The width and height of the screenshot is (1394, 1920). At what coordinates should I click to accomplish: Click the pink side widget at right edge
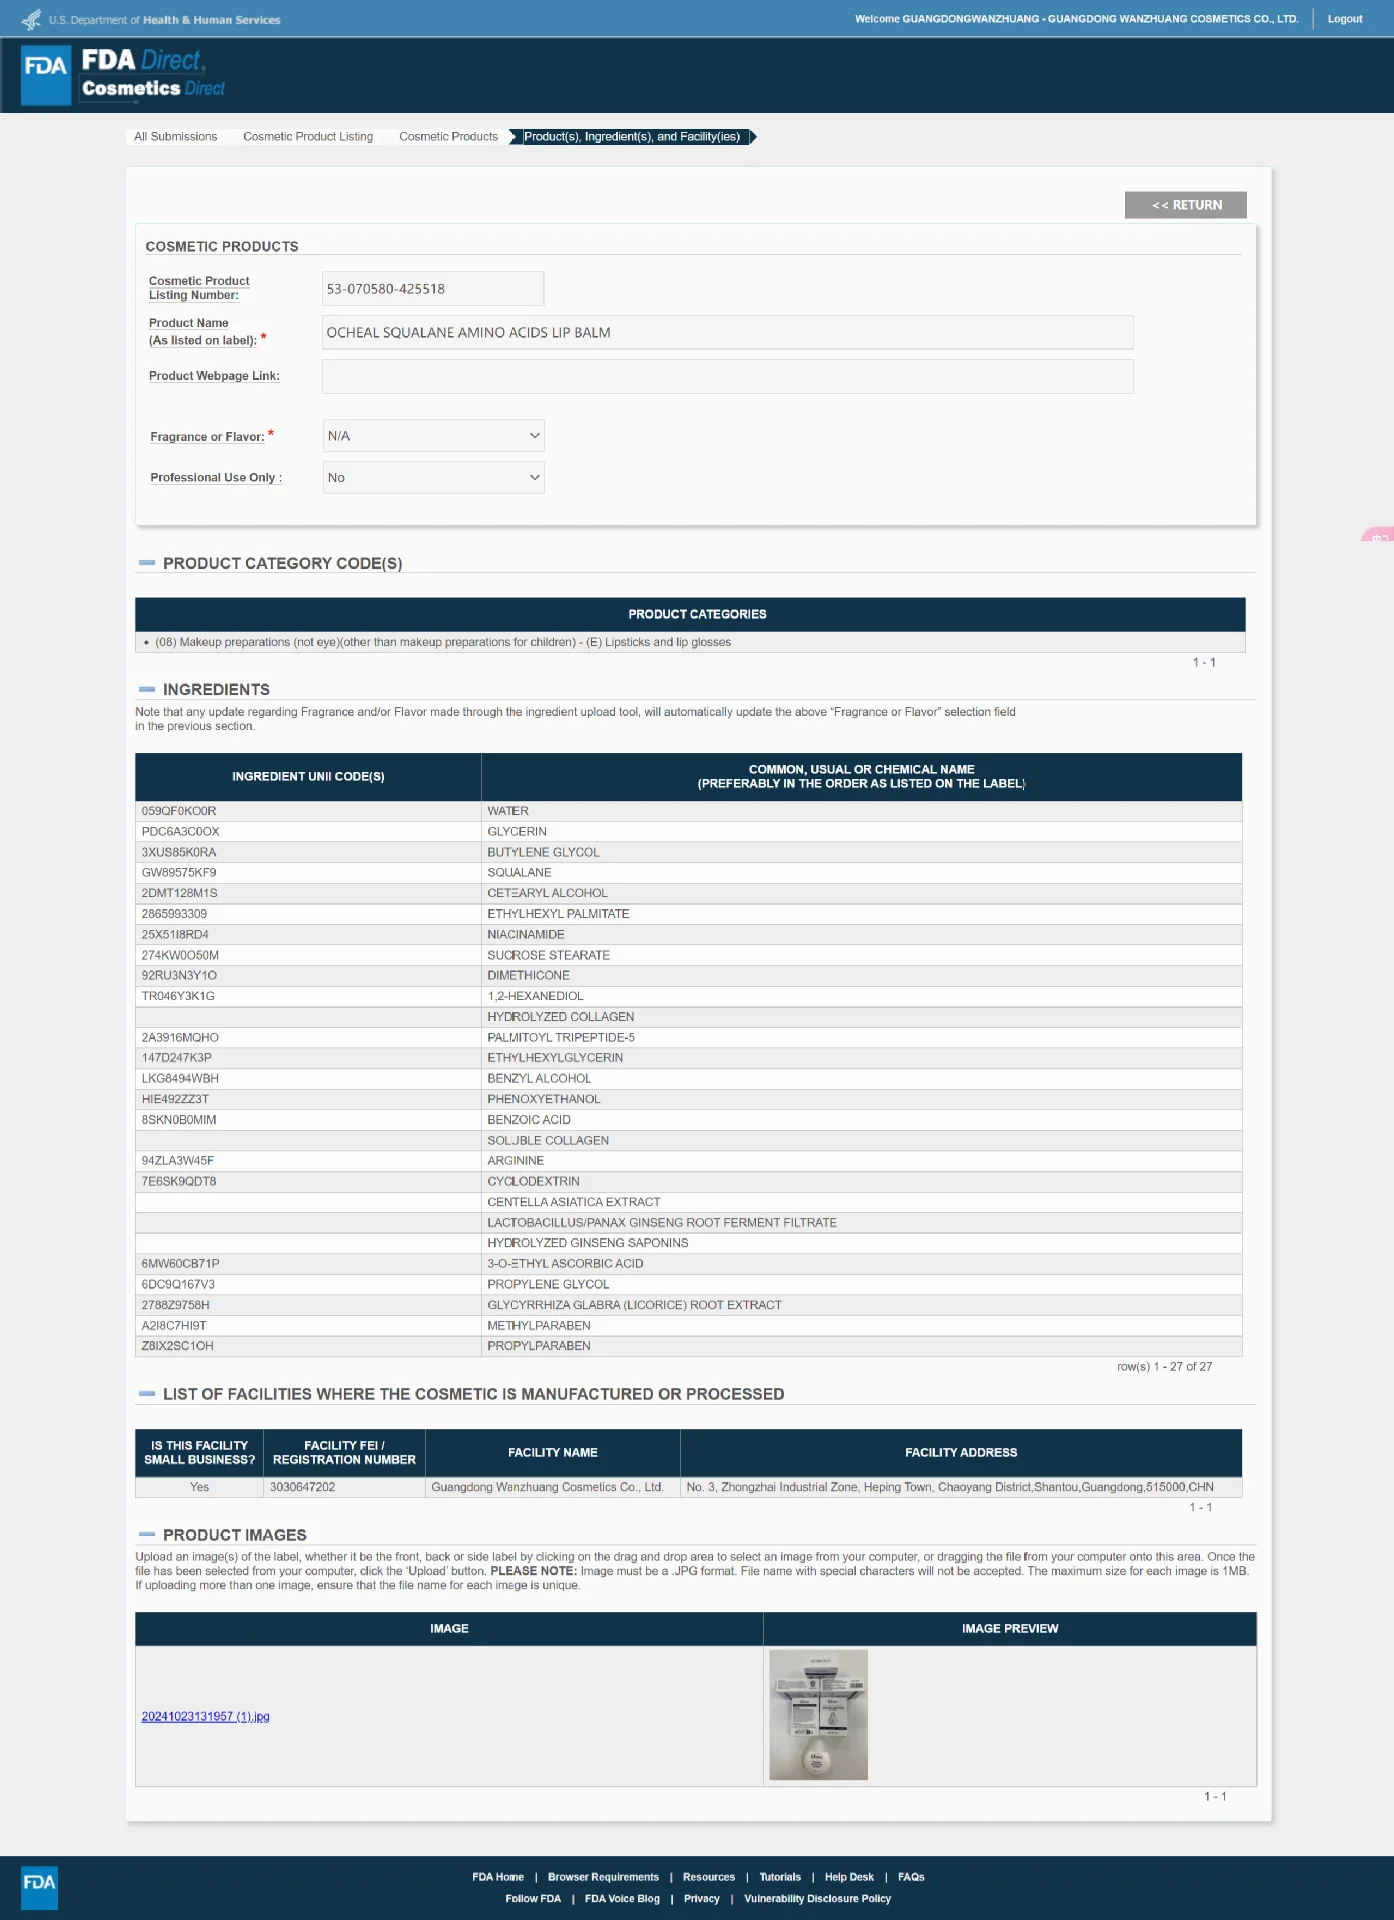(1380, 535)
